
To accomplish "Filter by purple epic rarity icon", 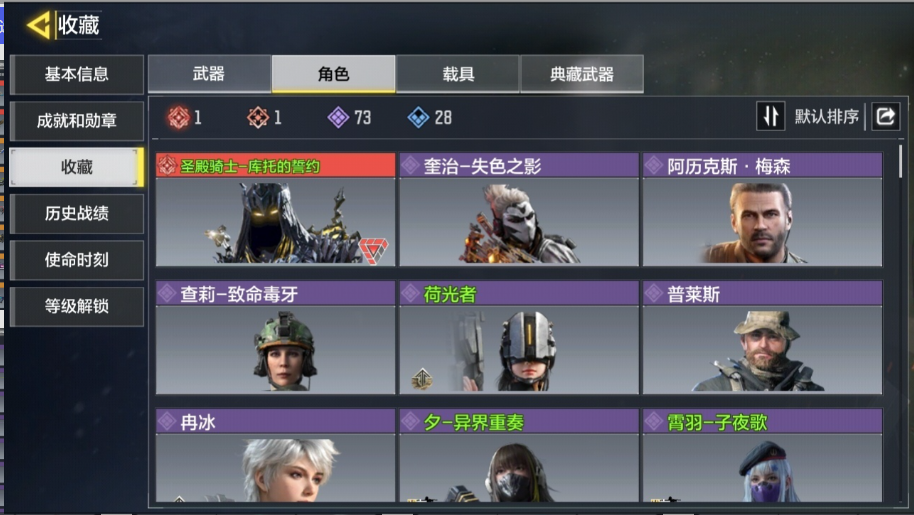I will (x=338, y=117).
